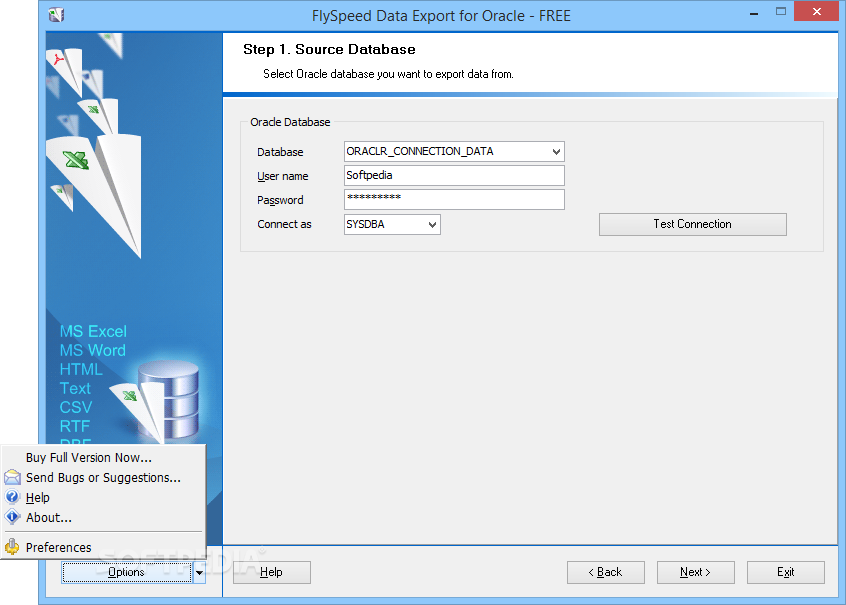This screenshot has width=846, height=605.
Task: Click the window title text
Action: coord(441,16)
